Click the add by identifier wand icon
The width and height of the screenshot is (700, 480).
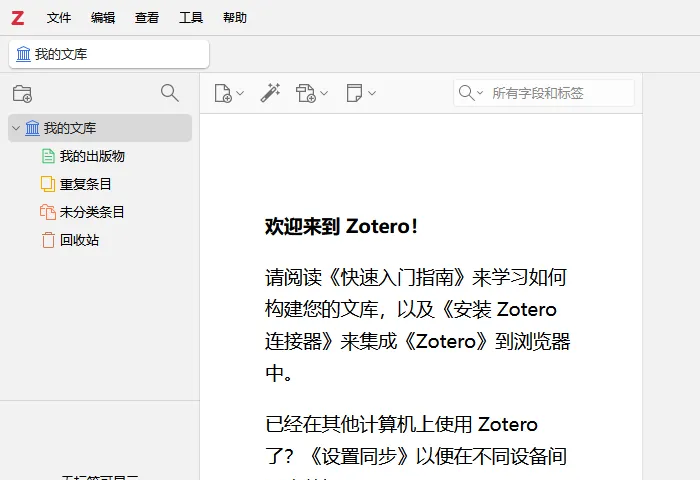pyautogui.click(x=271, y=93)
